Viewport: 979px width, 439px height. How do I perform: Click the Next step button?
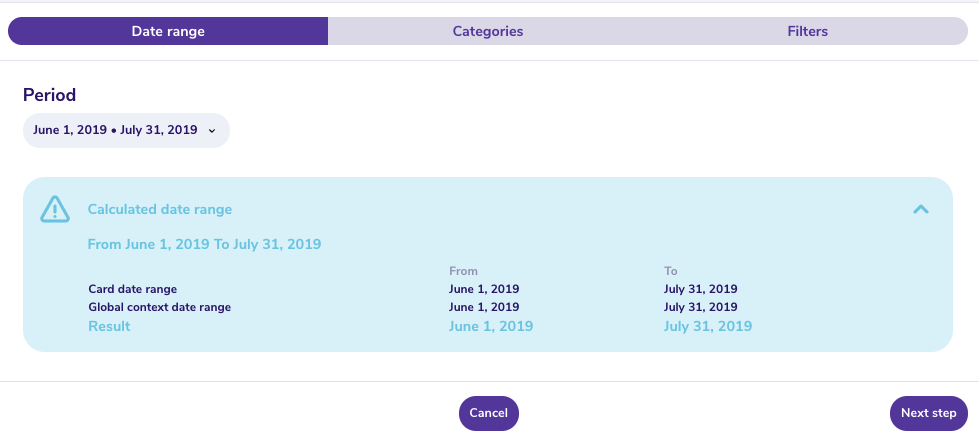[x=928, y=413]
